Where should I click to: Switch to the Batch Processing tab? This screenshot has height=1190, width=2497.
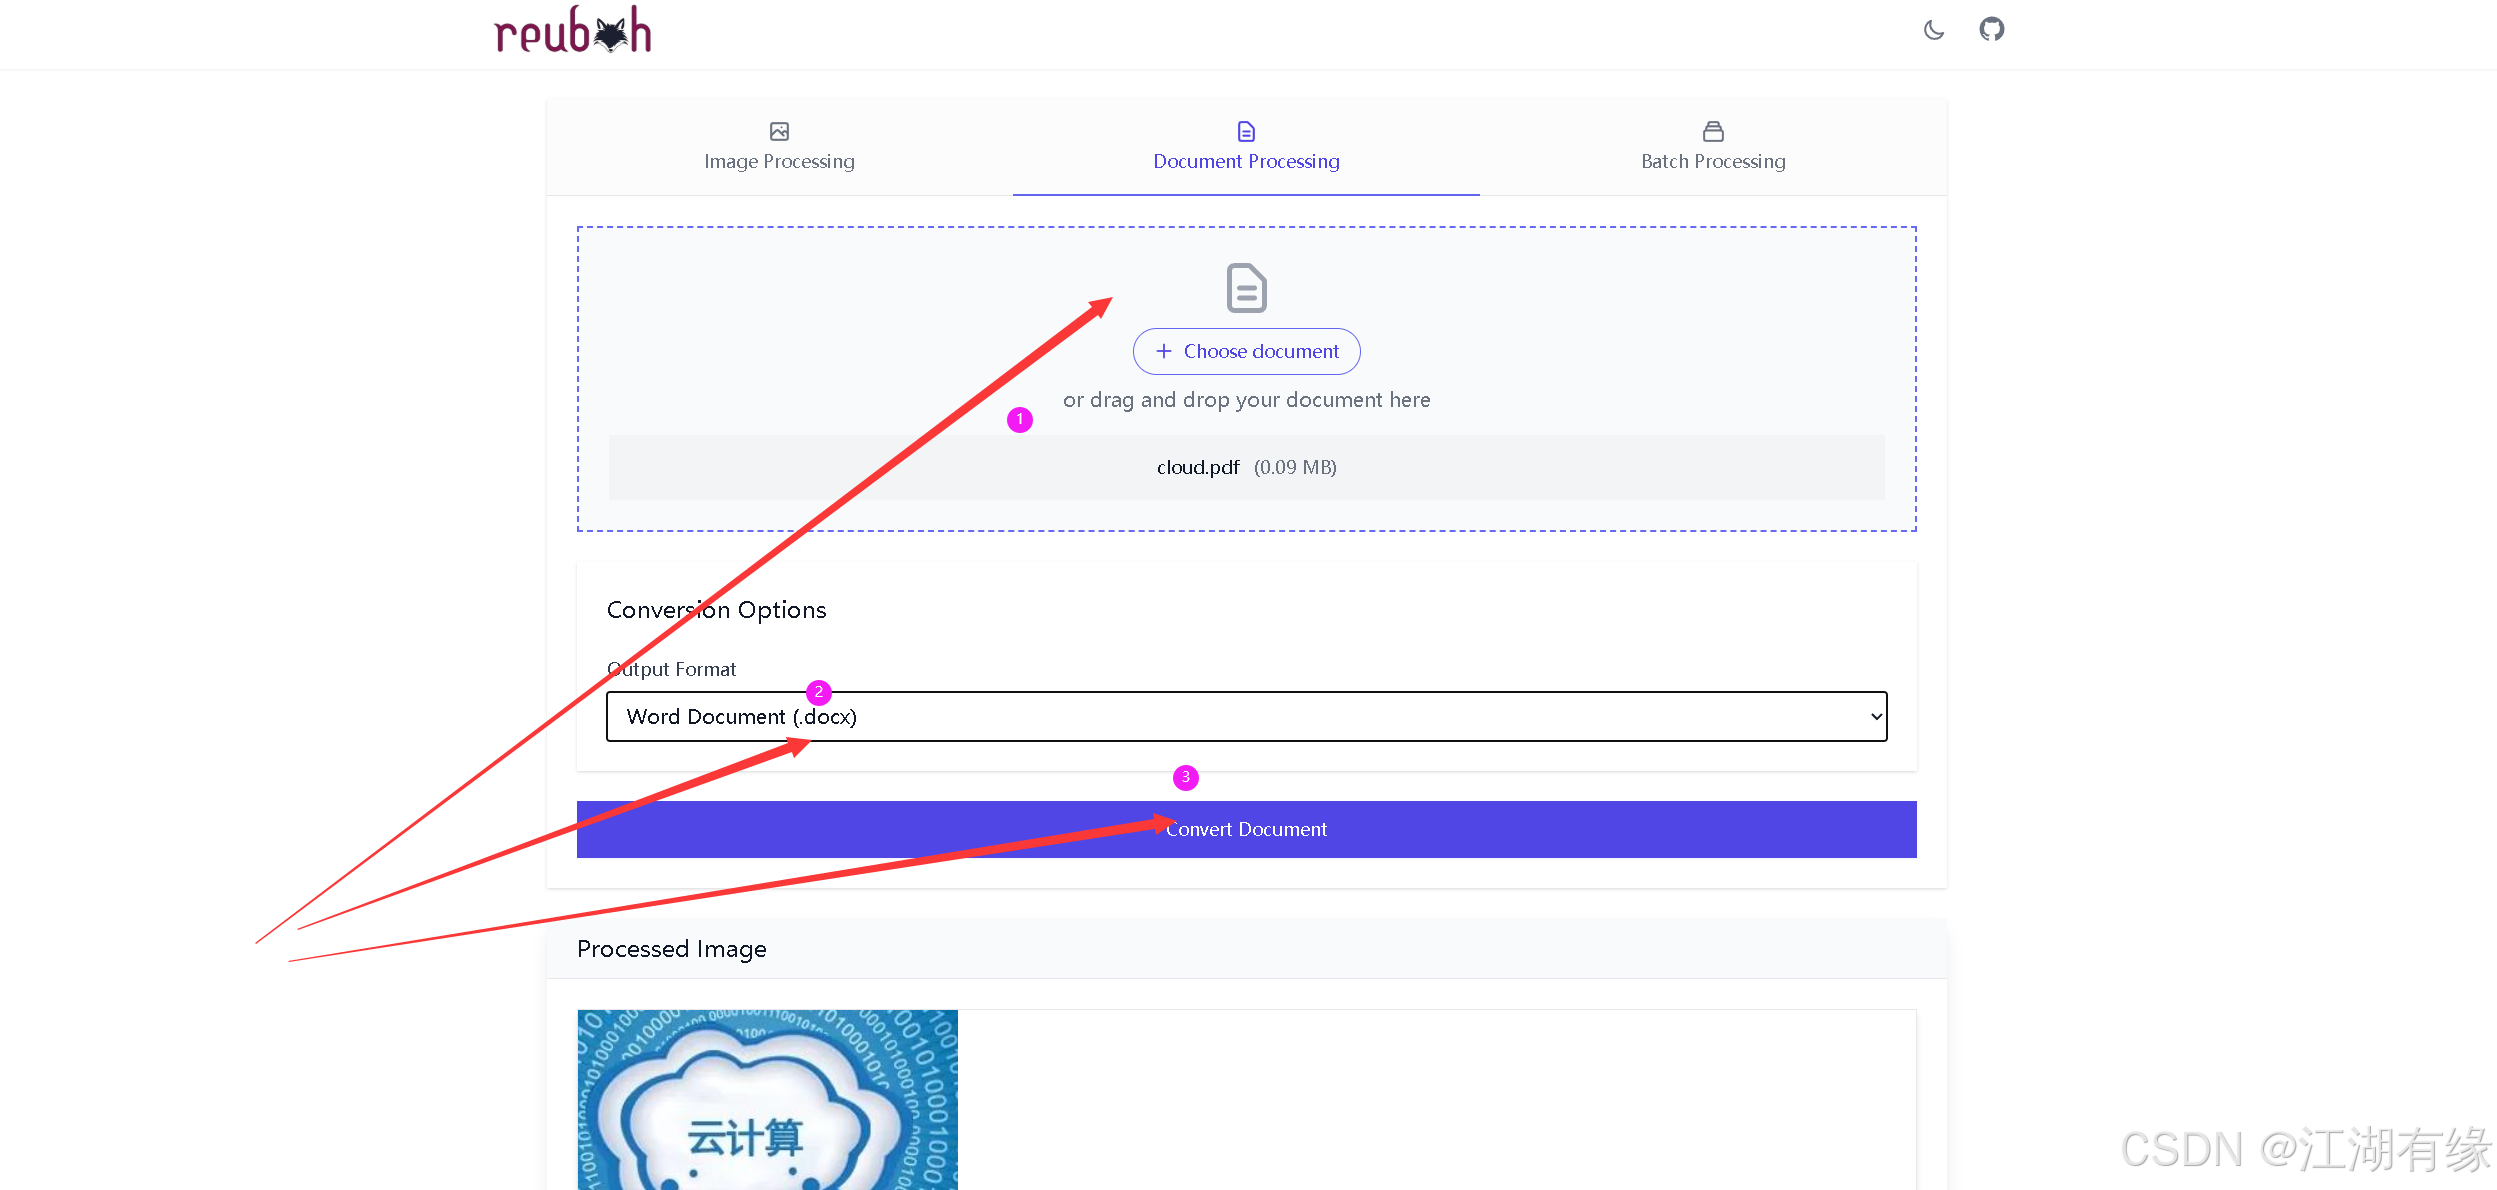click(1713, 160)
